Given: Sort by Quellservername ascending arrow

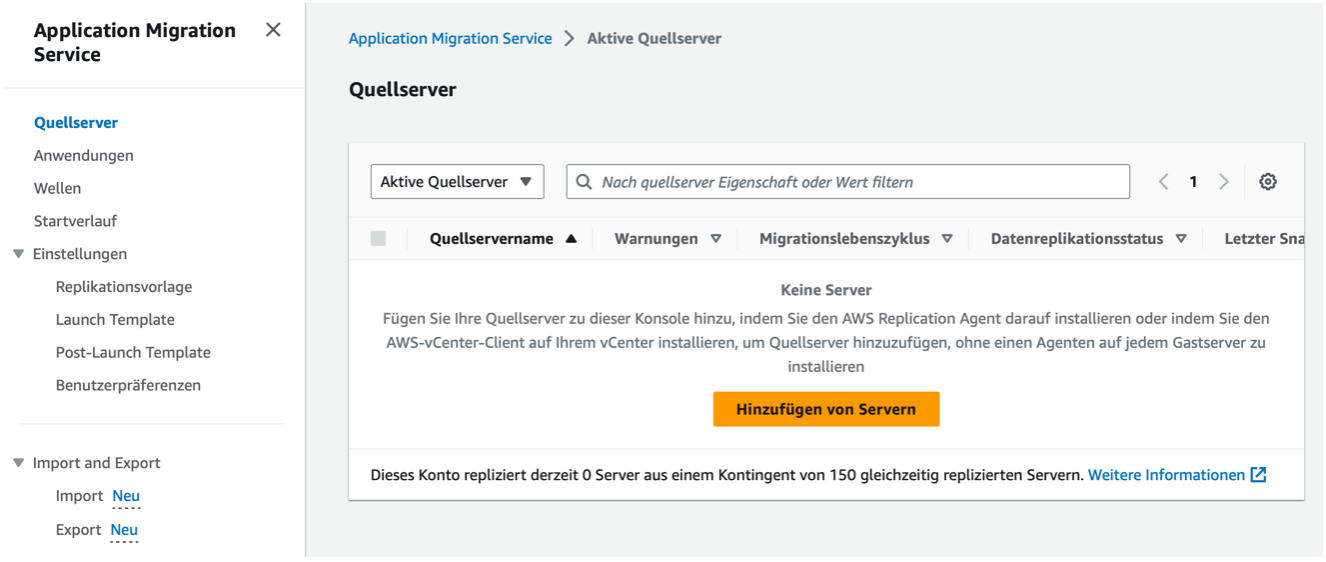Looking at the screenshot, I should (571, 239).
